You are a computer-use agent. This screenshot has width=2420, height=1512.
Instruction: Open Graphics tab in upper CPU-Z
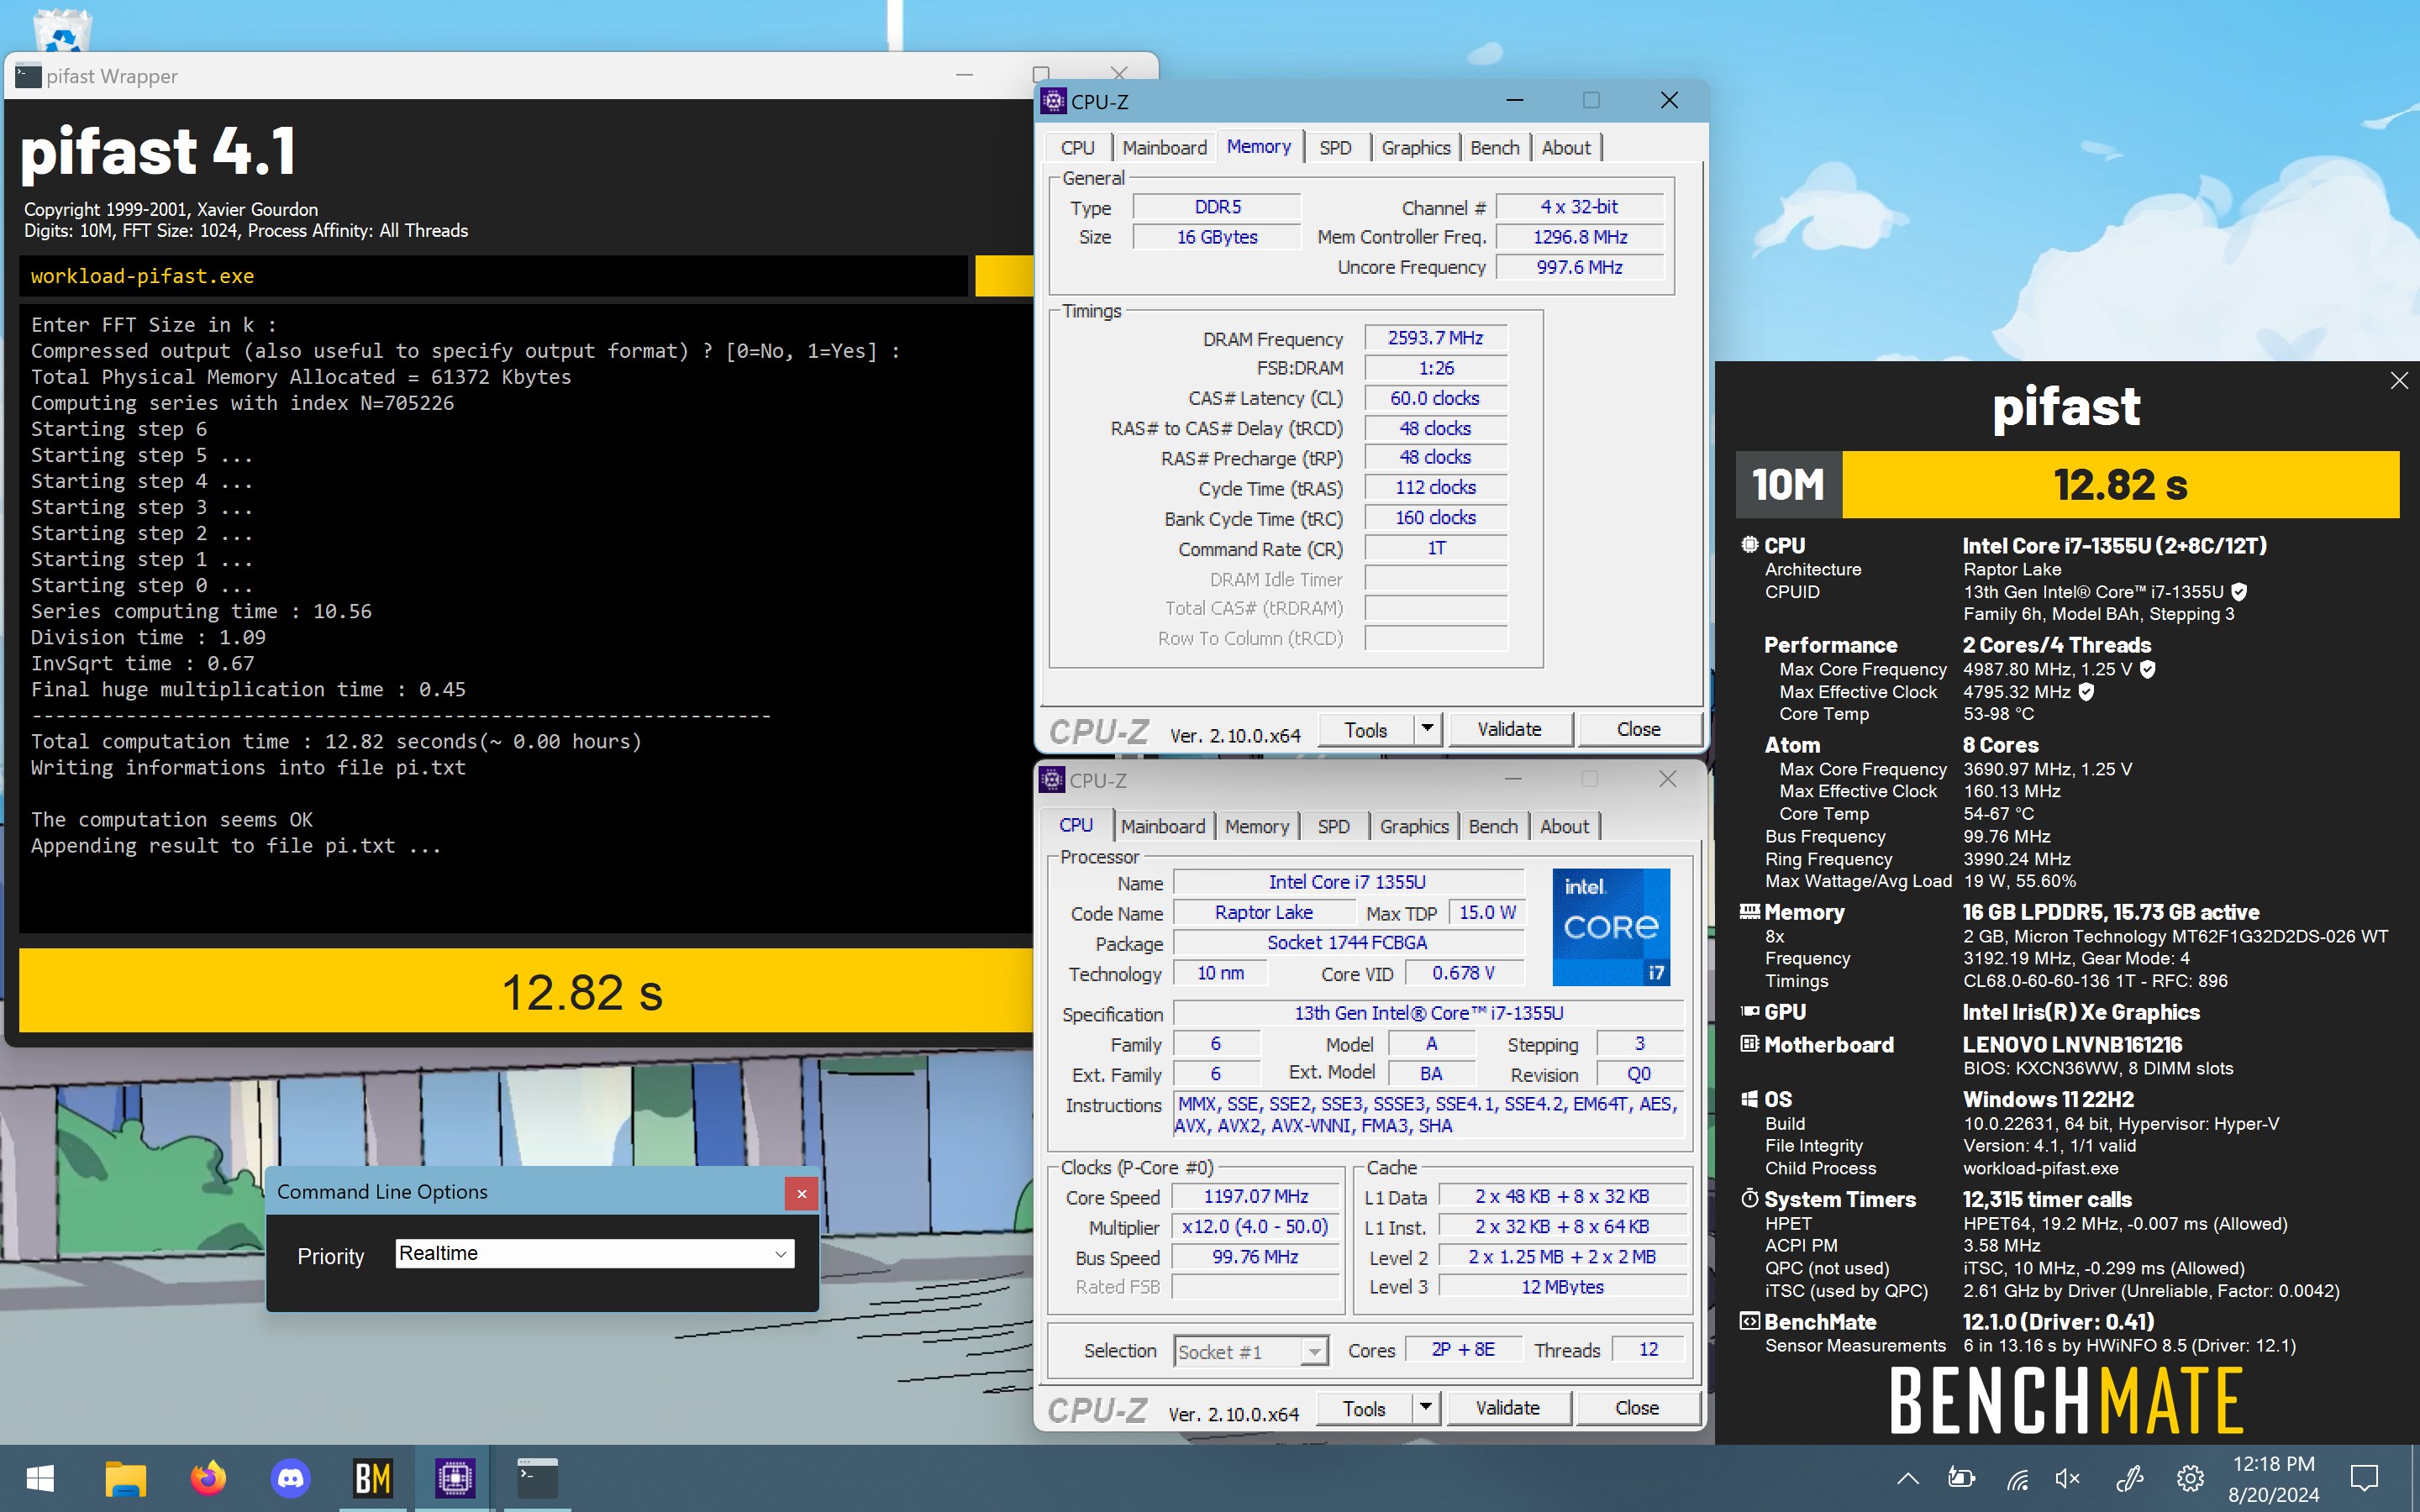coord(1415,148)
